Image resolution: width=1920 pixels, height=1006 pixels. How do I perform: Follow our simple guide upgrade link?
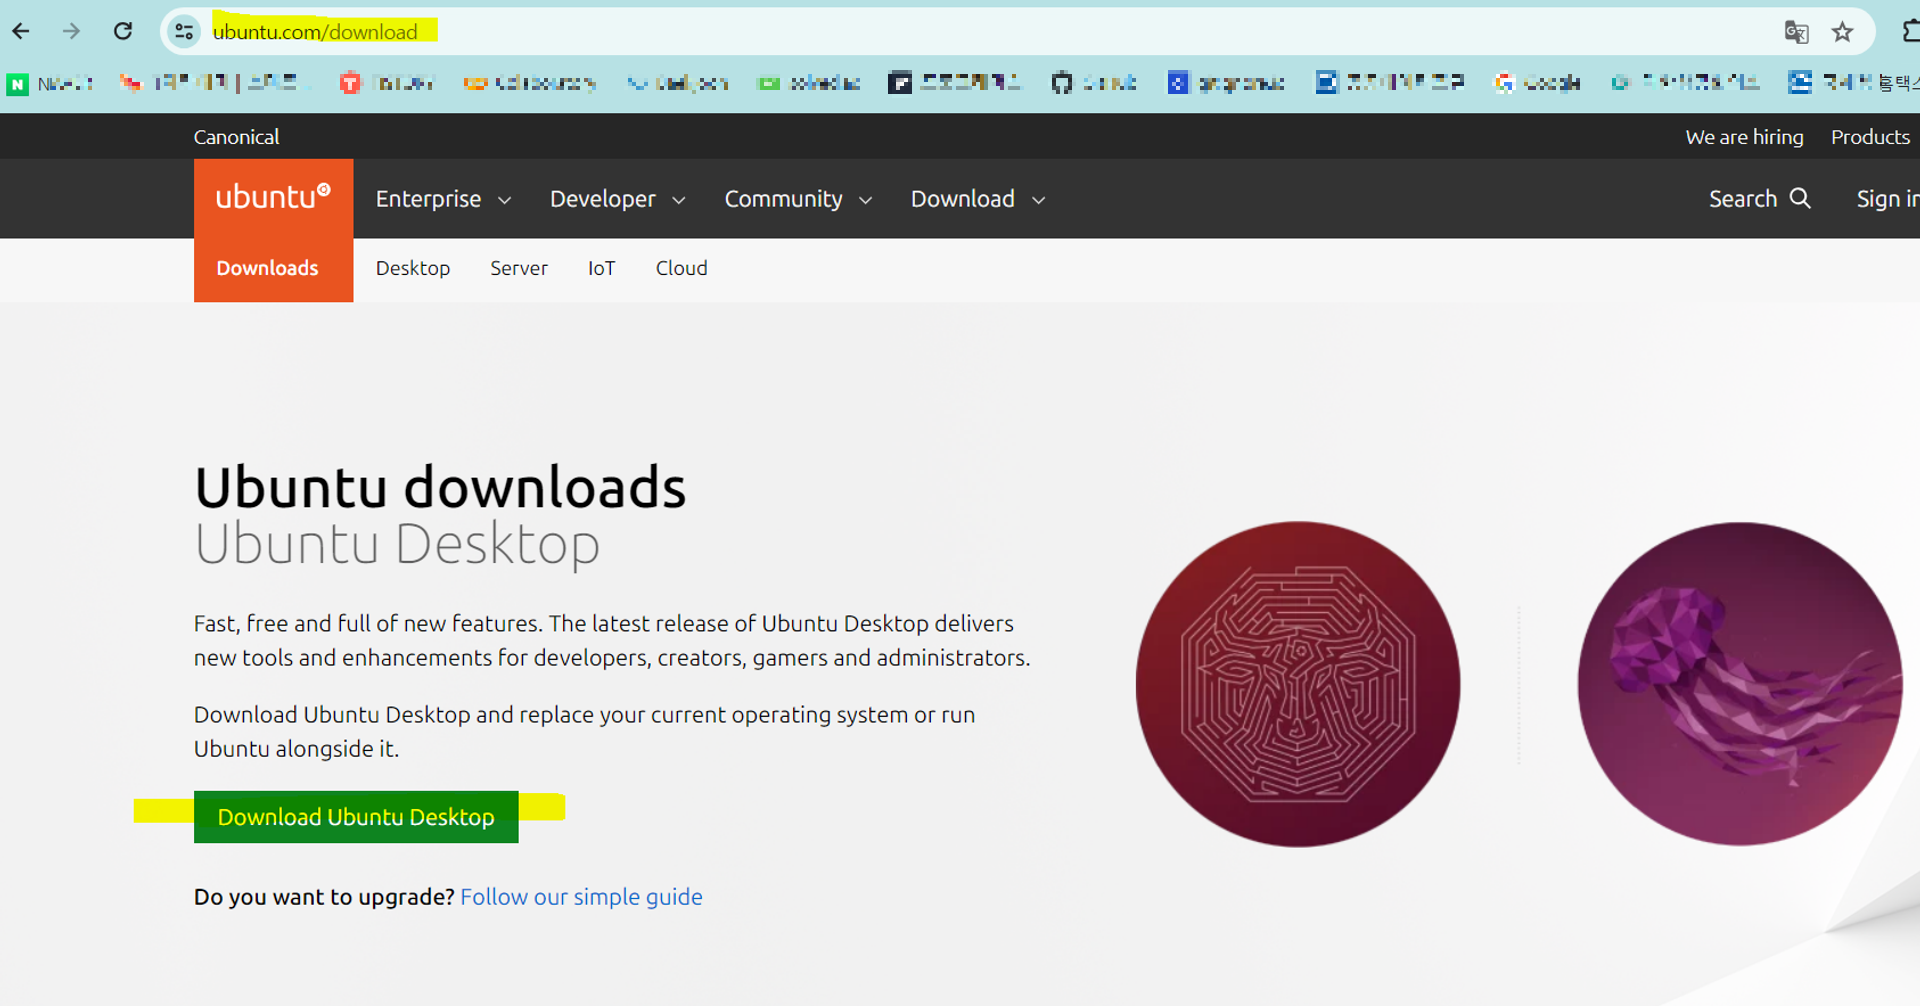[581, 897]
